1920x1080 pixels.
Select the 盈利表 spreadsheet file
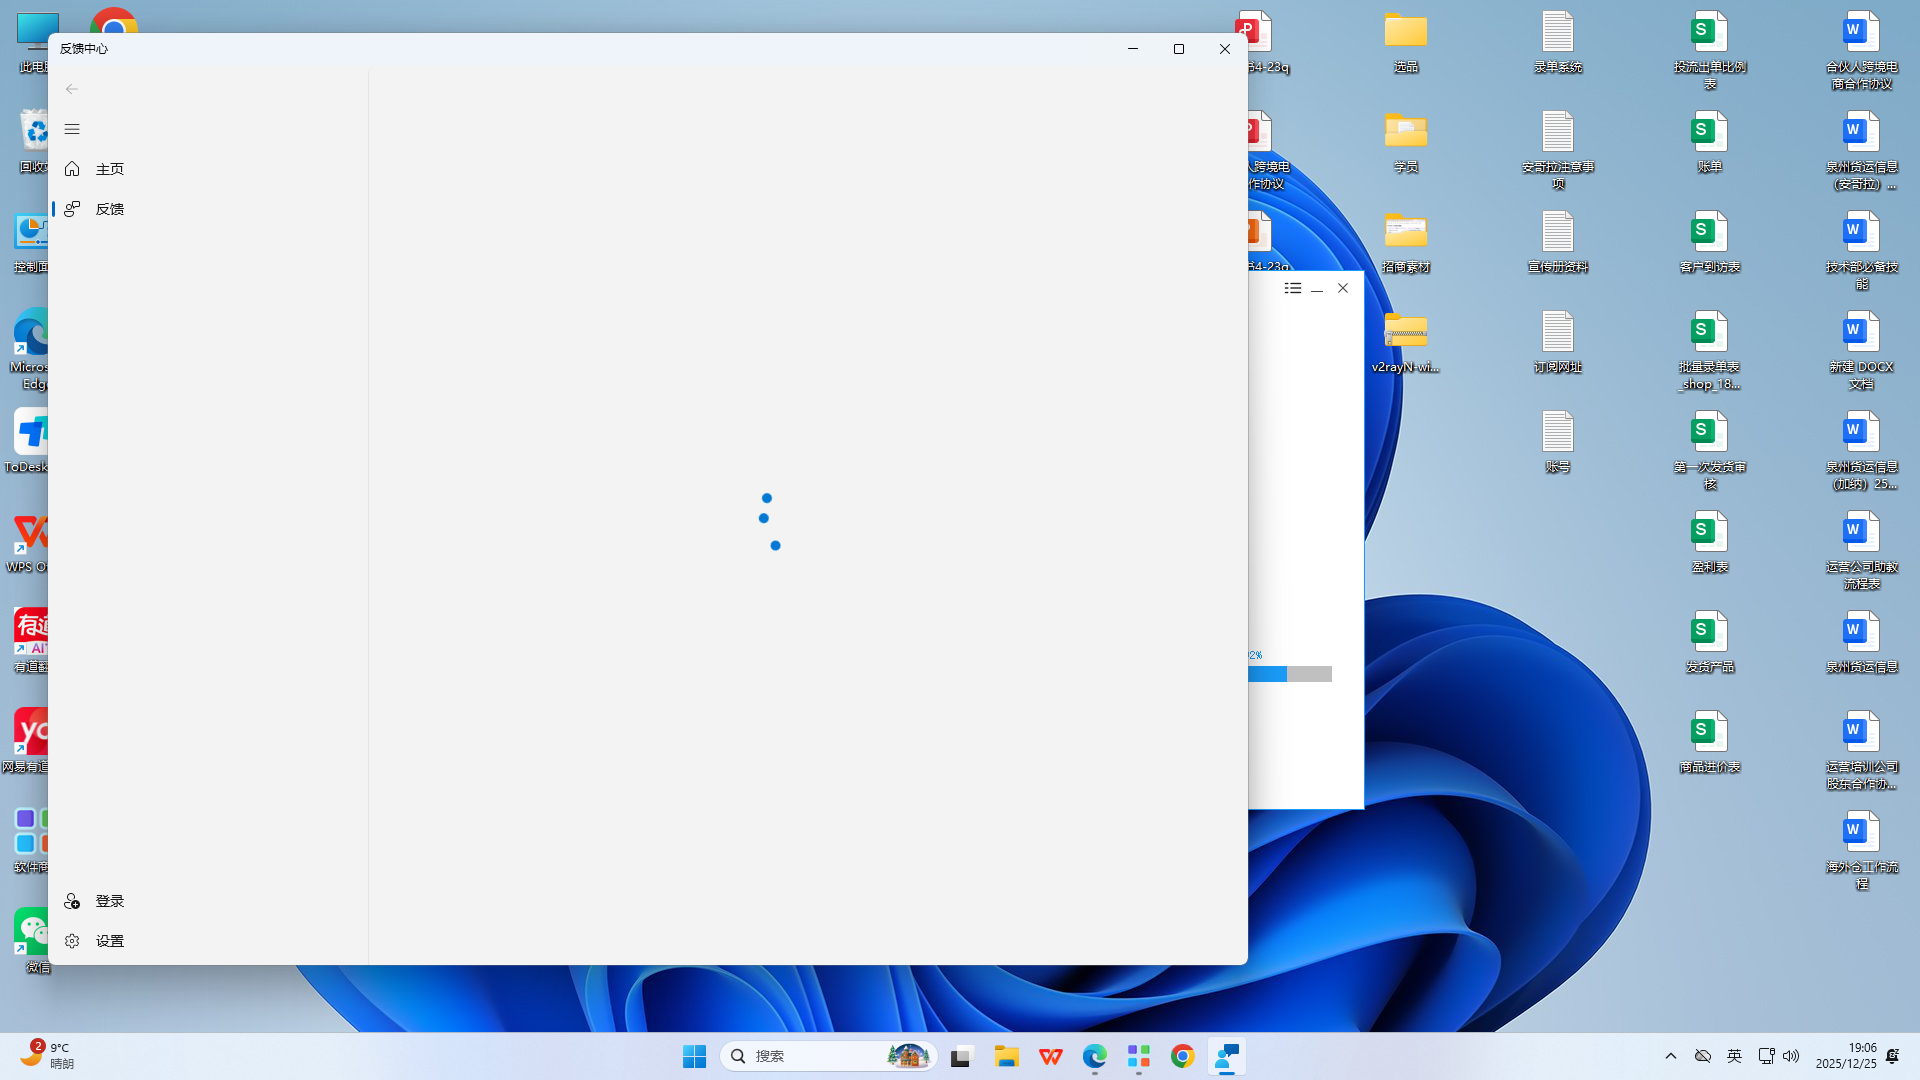point(1709,541)
